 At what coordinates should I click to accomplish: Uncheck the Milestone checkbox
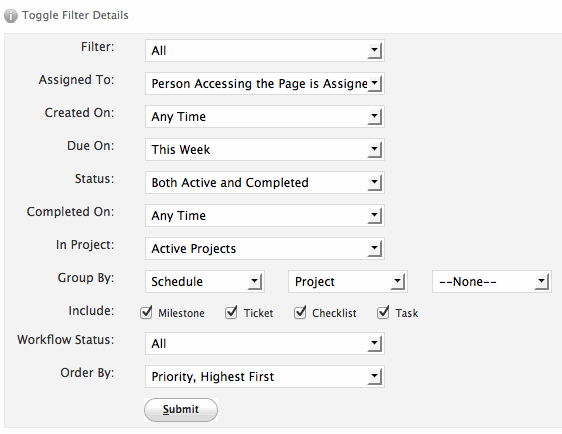point(146,313)
